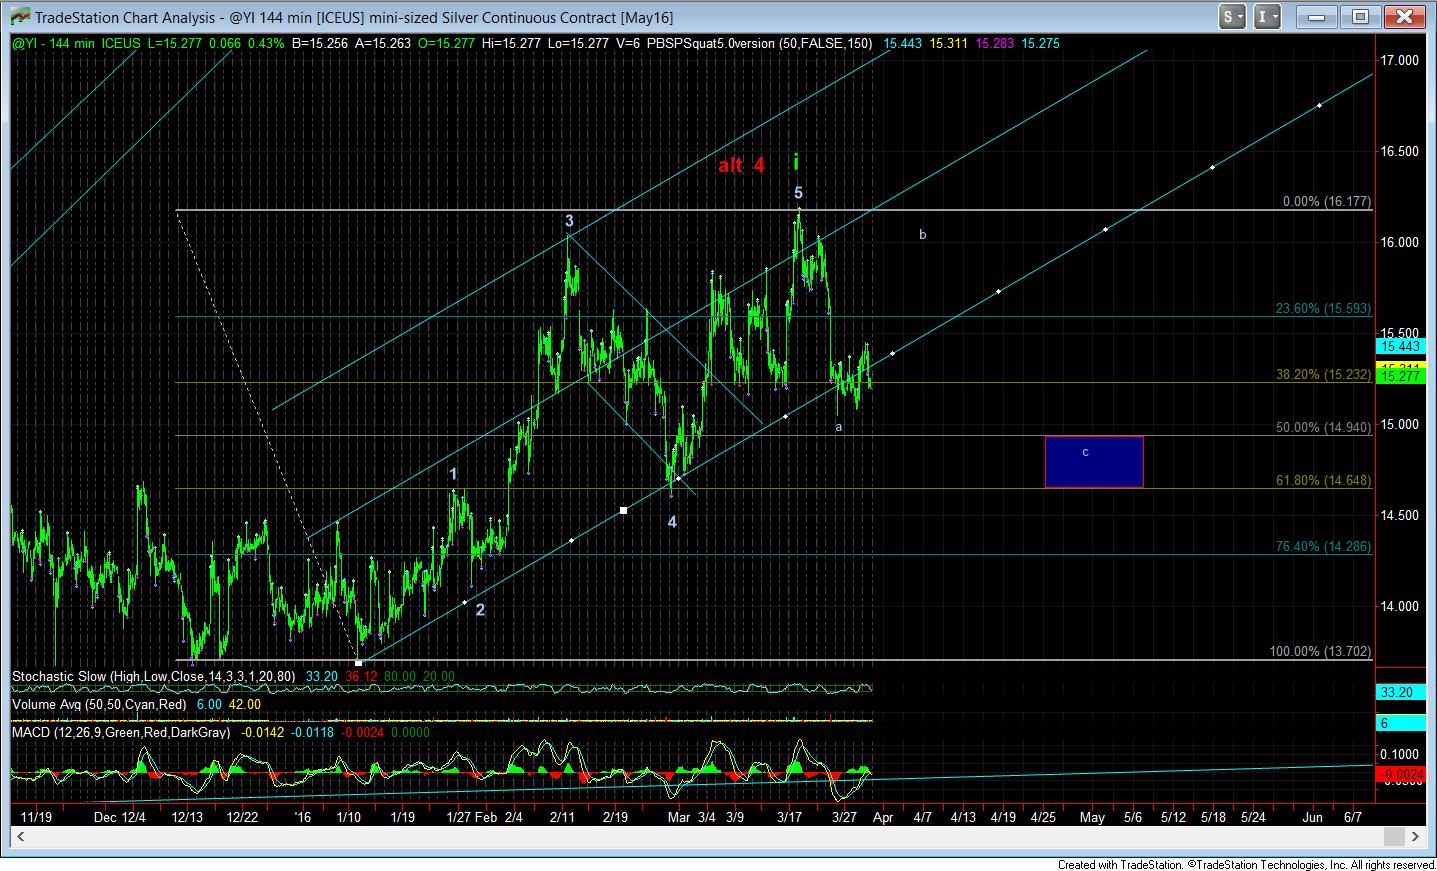Screen dimensions: 1437x871
Task: Click the cyan 15.443 price marker on axis
Action: point(1400,347)
